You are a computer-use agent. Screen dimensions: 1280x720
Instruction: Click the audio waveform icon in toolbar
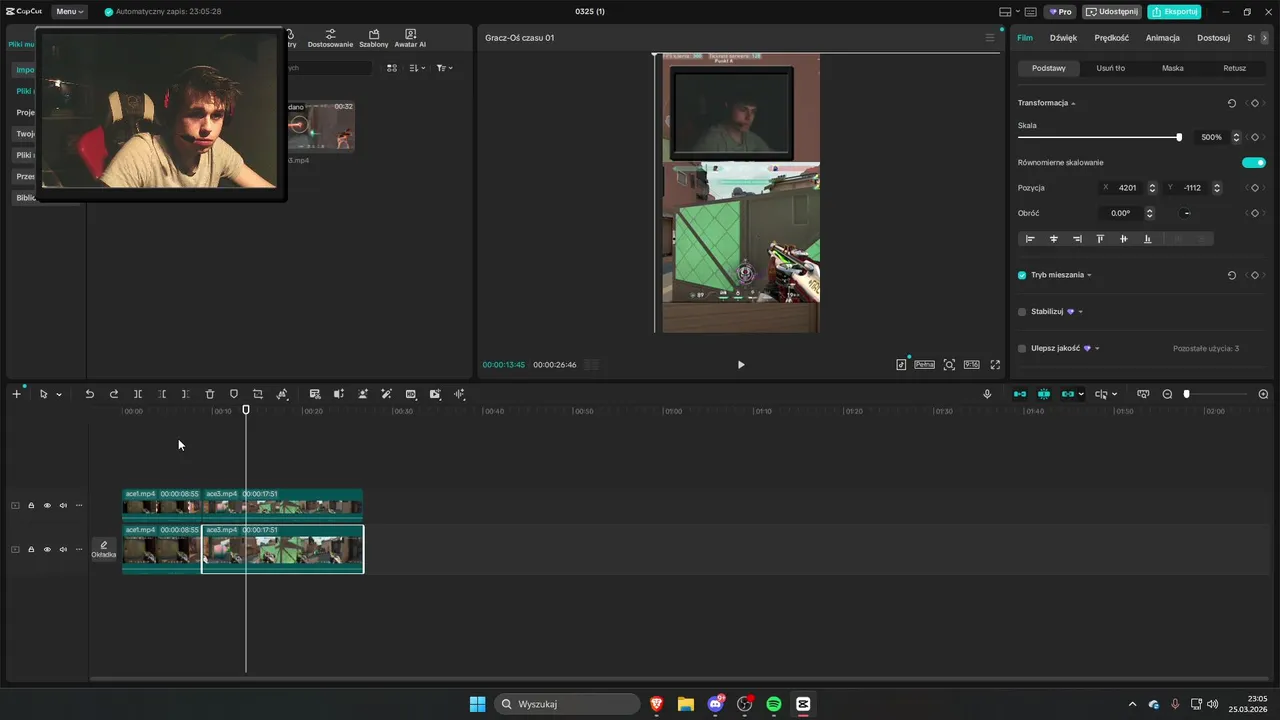click(x=460, y=394)
